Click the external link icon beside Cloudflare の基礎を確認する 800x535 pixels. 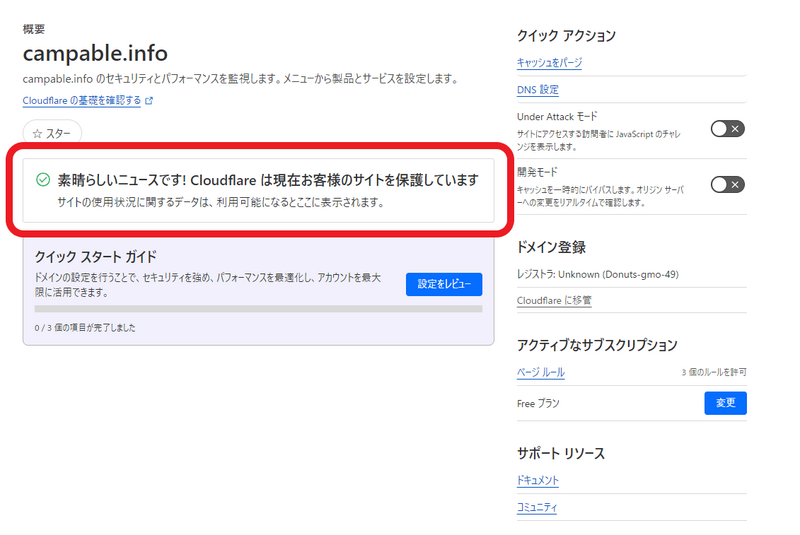[x=149, y=101]
